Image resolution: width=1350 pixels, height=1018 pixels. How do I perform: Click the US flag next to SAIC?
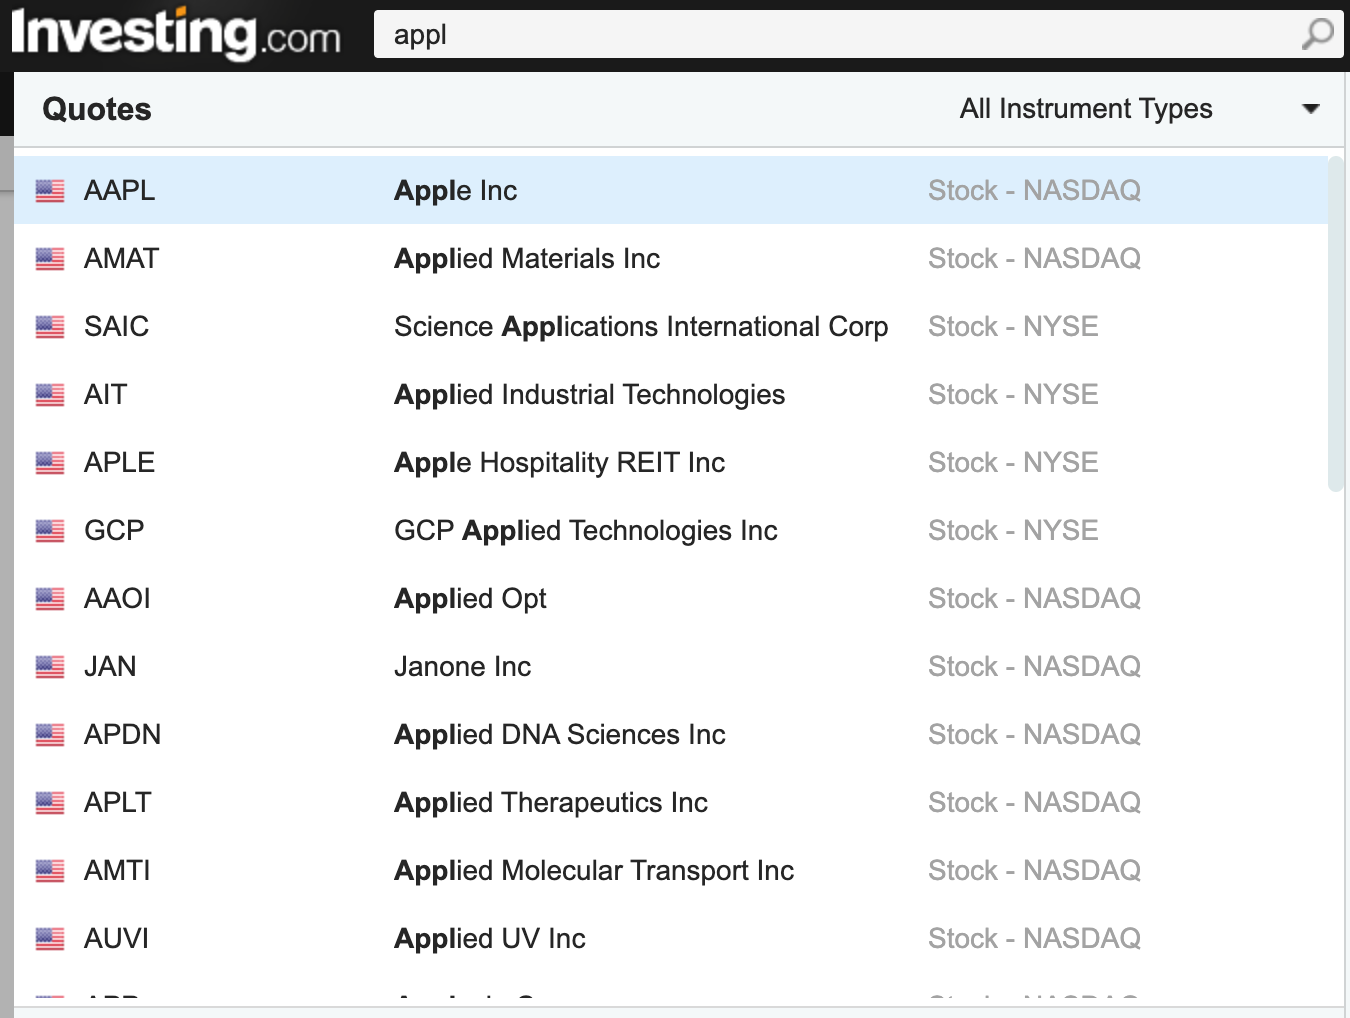[x=50, y=327]
